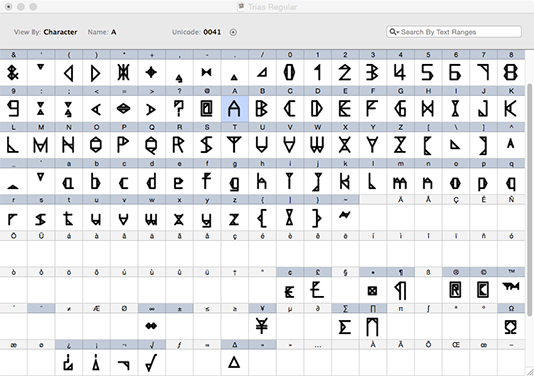Select the capital L glyph
The image size is (534, 376).
pyautogui.click(x=14, y=145)
